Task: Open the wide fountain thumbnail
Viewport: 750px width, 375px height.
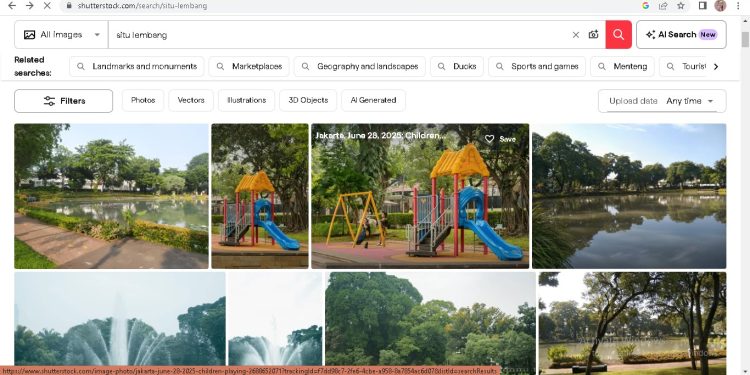Action: point(120,319)
